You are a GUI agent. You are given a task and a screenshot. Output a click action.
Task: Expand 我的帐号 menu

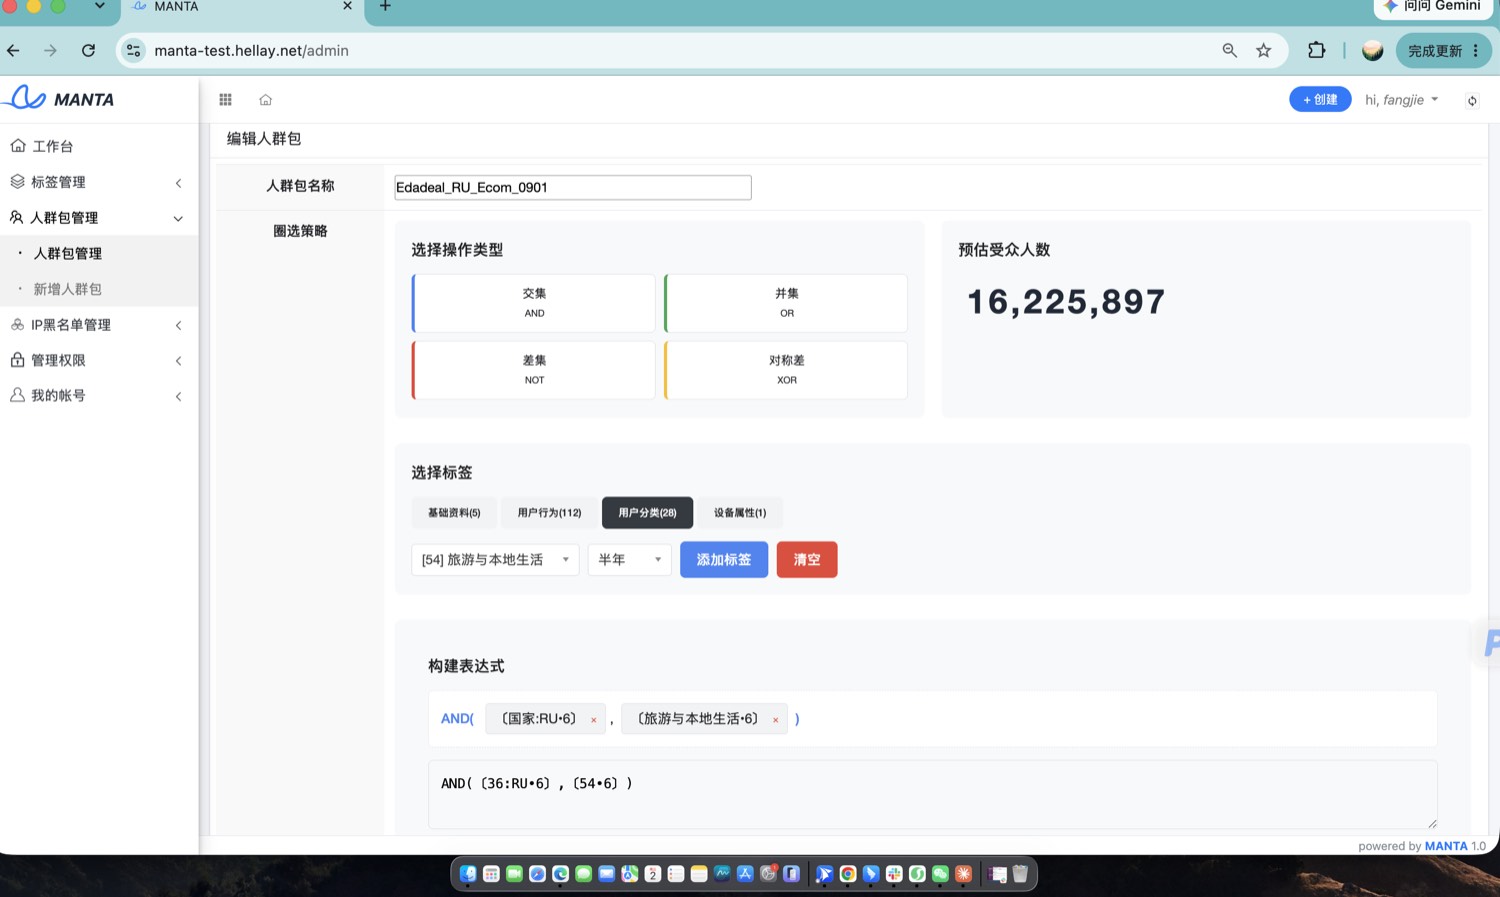[x=99, y=395]
